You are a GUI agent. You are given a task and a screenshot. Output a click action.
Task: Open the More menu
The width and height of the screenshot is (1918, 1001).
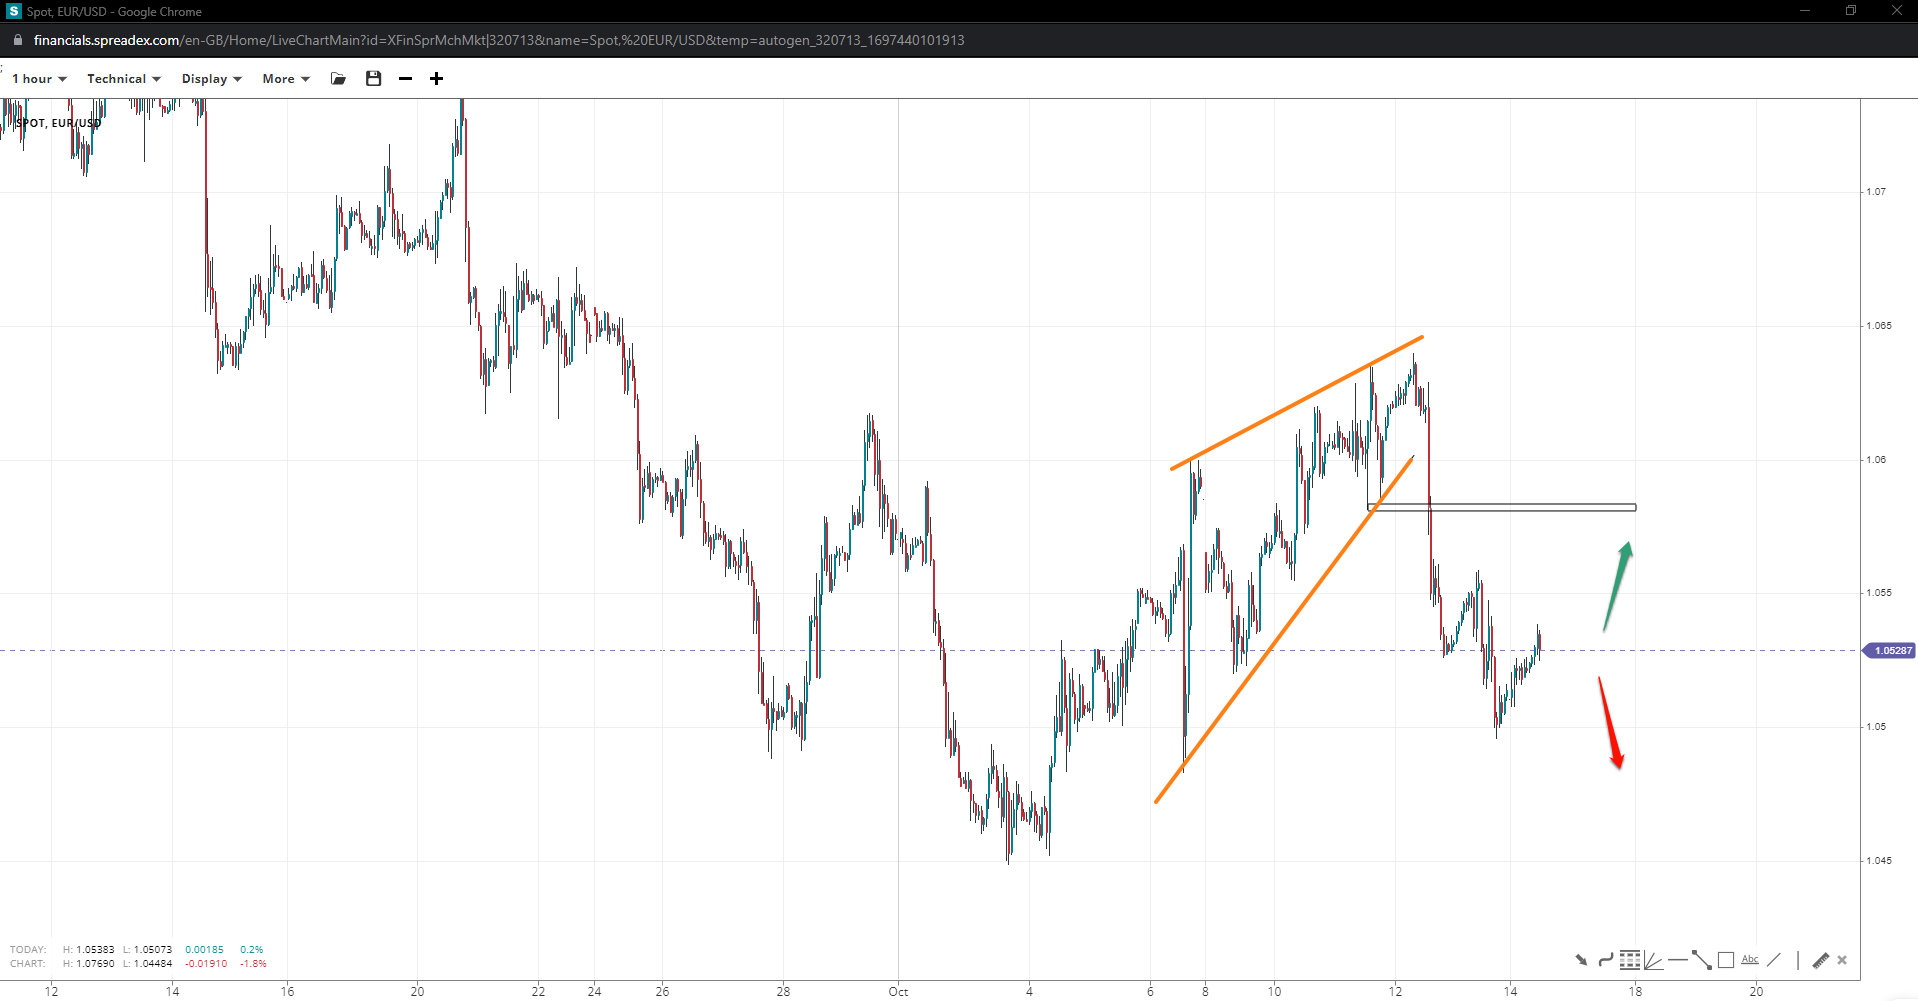click(286, 79)
